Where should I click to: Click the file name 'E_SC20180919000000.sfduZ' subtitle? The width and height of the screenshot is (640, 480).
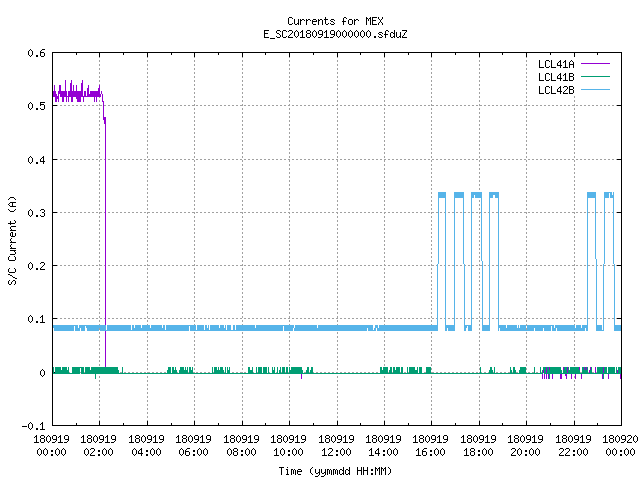(335, 34)
